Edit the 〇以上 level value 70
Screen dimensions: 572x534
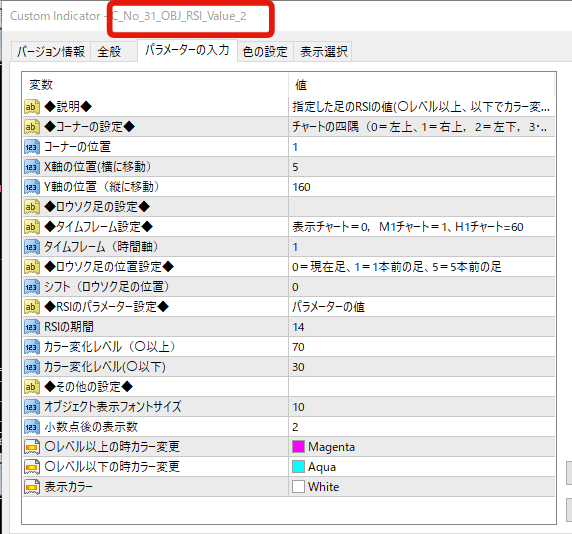422,347
